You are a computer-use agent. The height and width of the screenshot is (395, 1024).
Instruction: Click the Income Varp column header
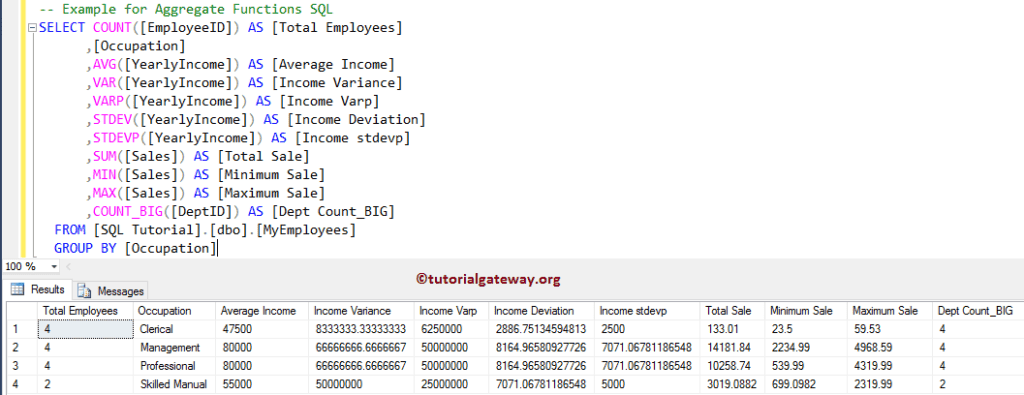[451, 311]
